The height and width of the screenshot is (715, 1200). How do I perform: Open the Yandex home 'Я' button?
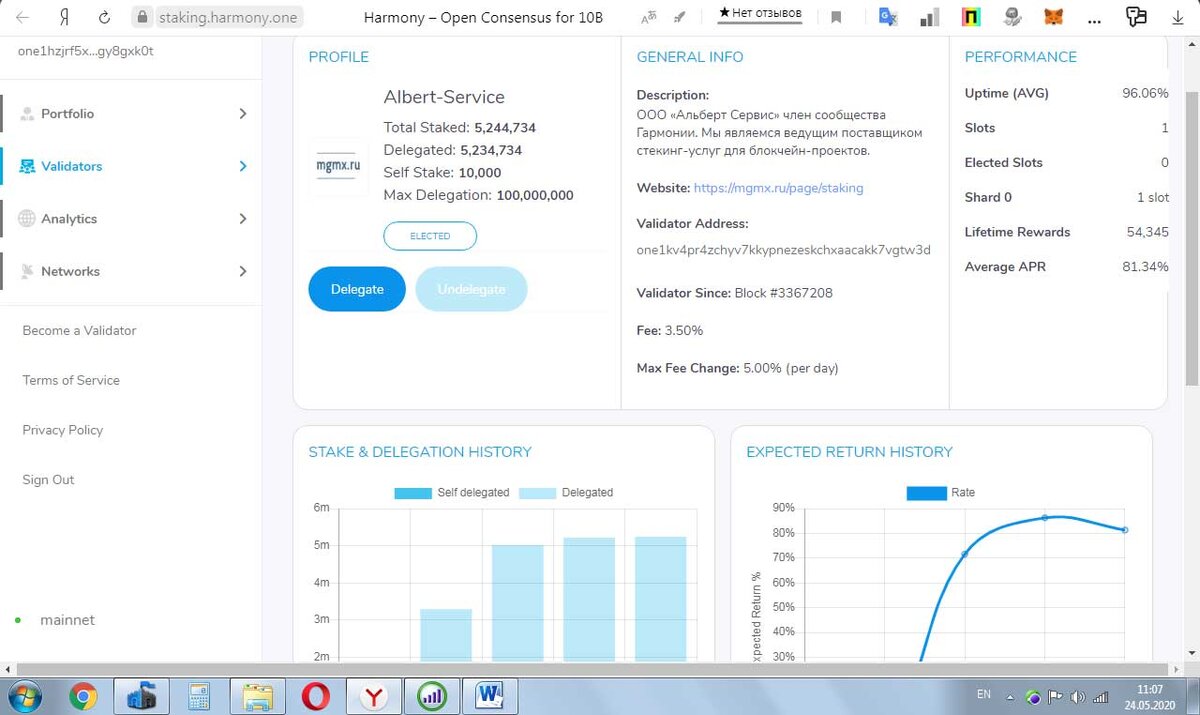[66, 18]
